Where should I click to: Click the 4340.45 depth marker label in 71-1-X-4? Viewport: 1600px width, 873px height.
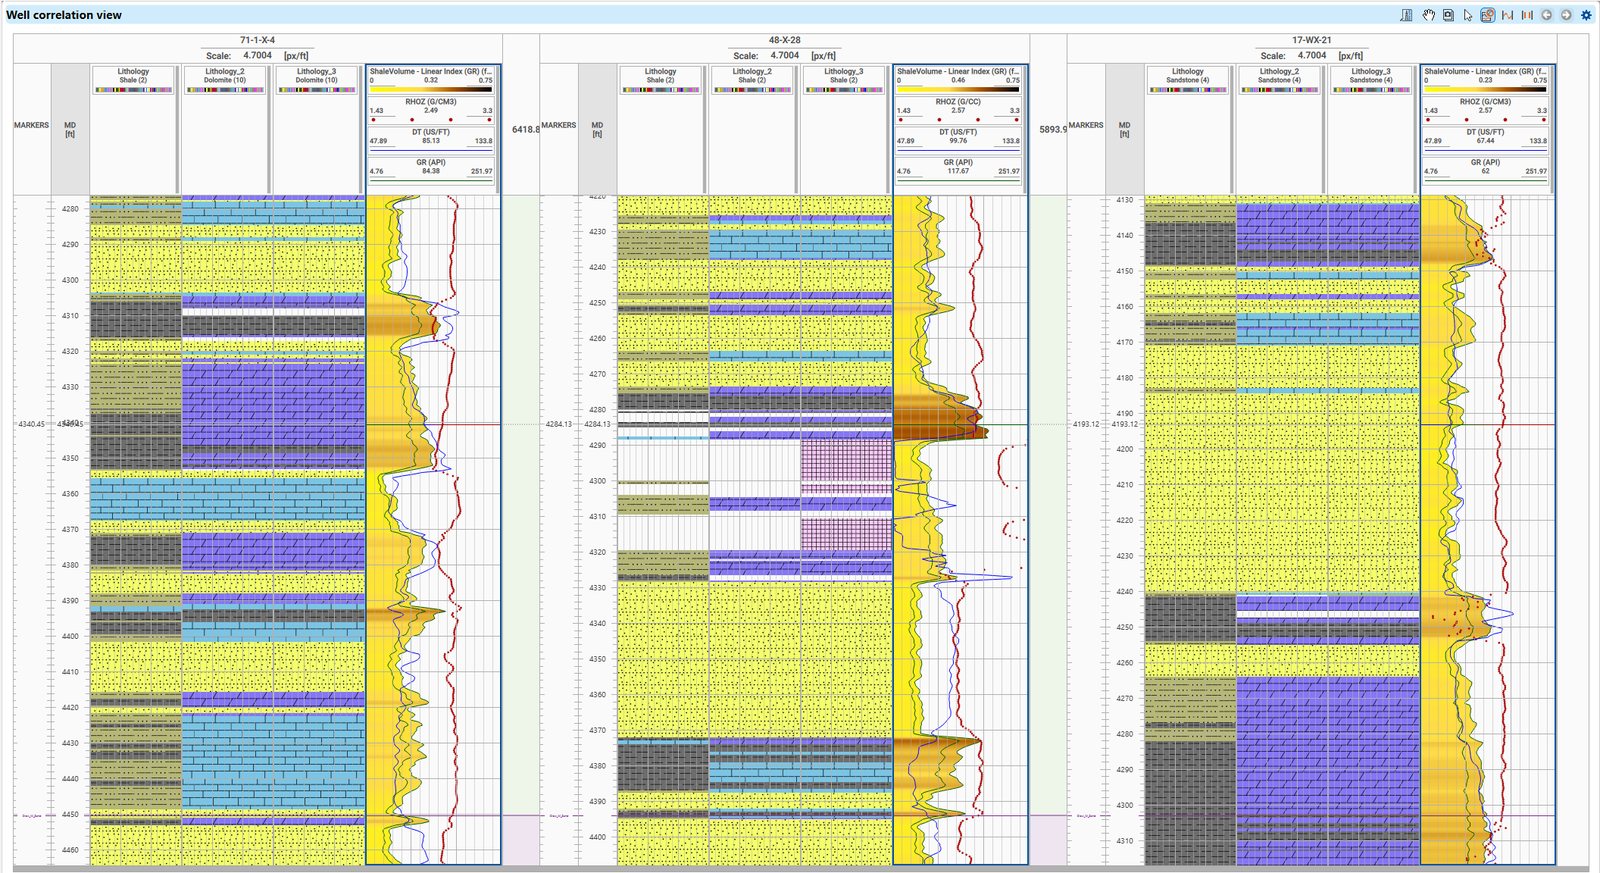point(31,425)
